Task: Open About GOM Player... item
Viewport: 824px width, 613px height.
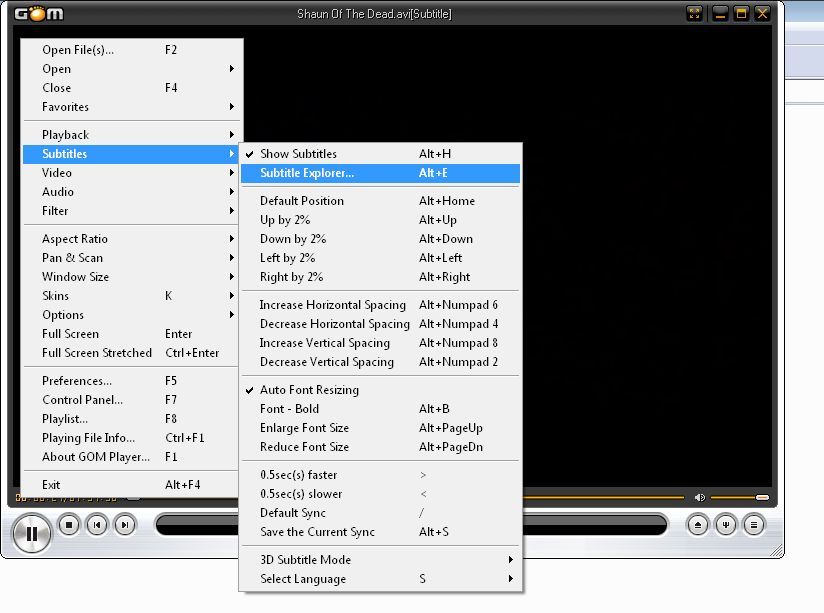Action: tap(131, 457)
